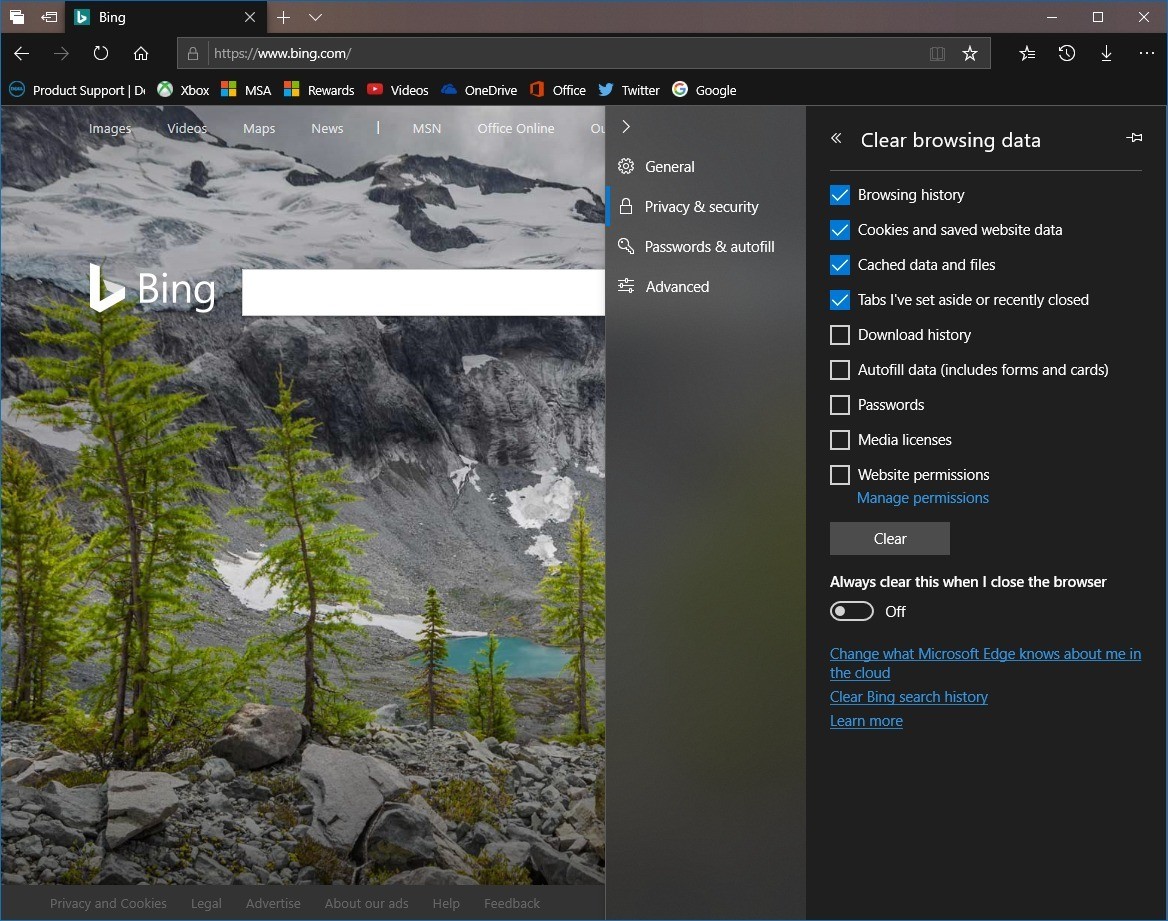Viewport: 1168px width, 921px height.
Task: Click the Forward navigation arrow
Action: (x=61, y=54)
